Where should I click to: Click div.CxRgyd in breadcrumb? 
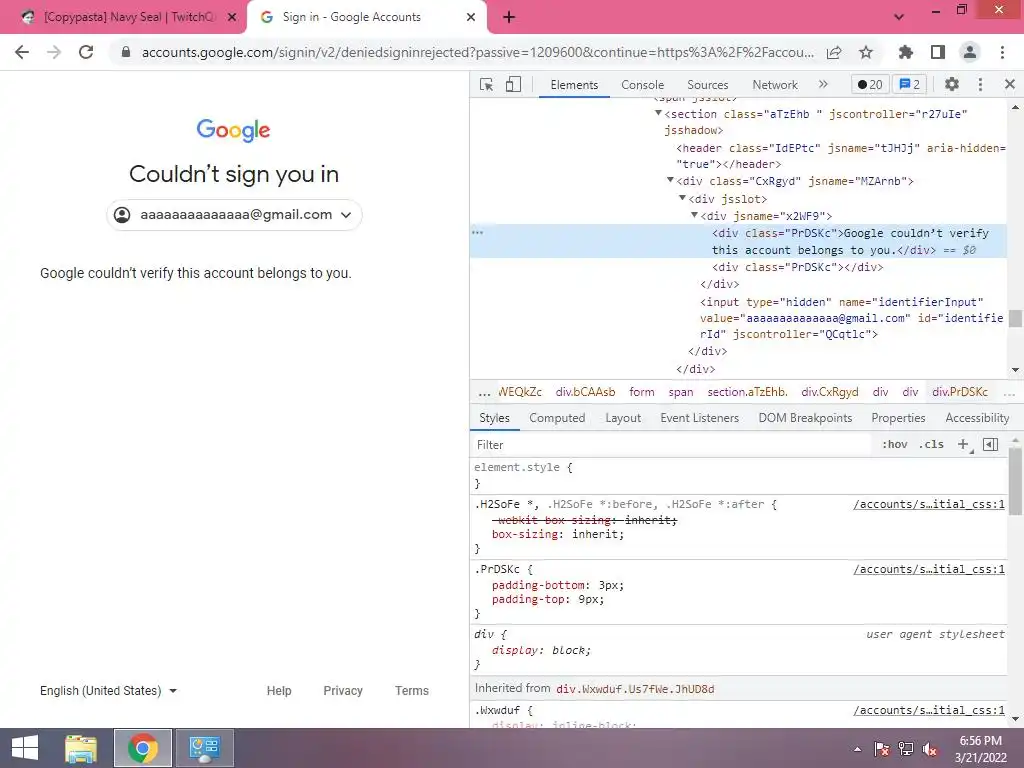coord(829,392)
